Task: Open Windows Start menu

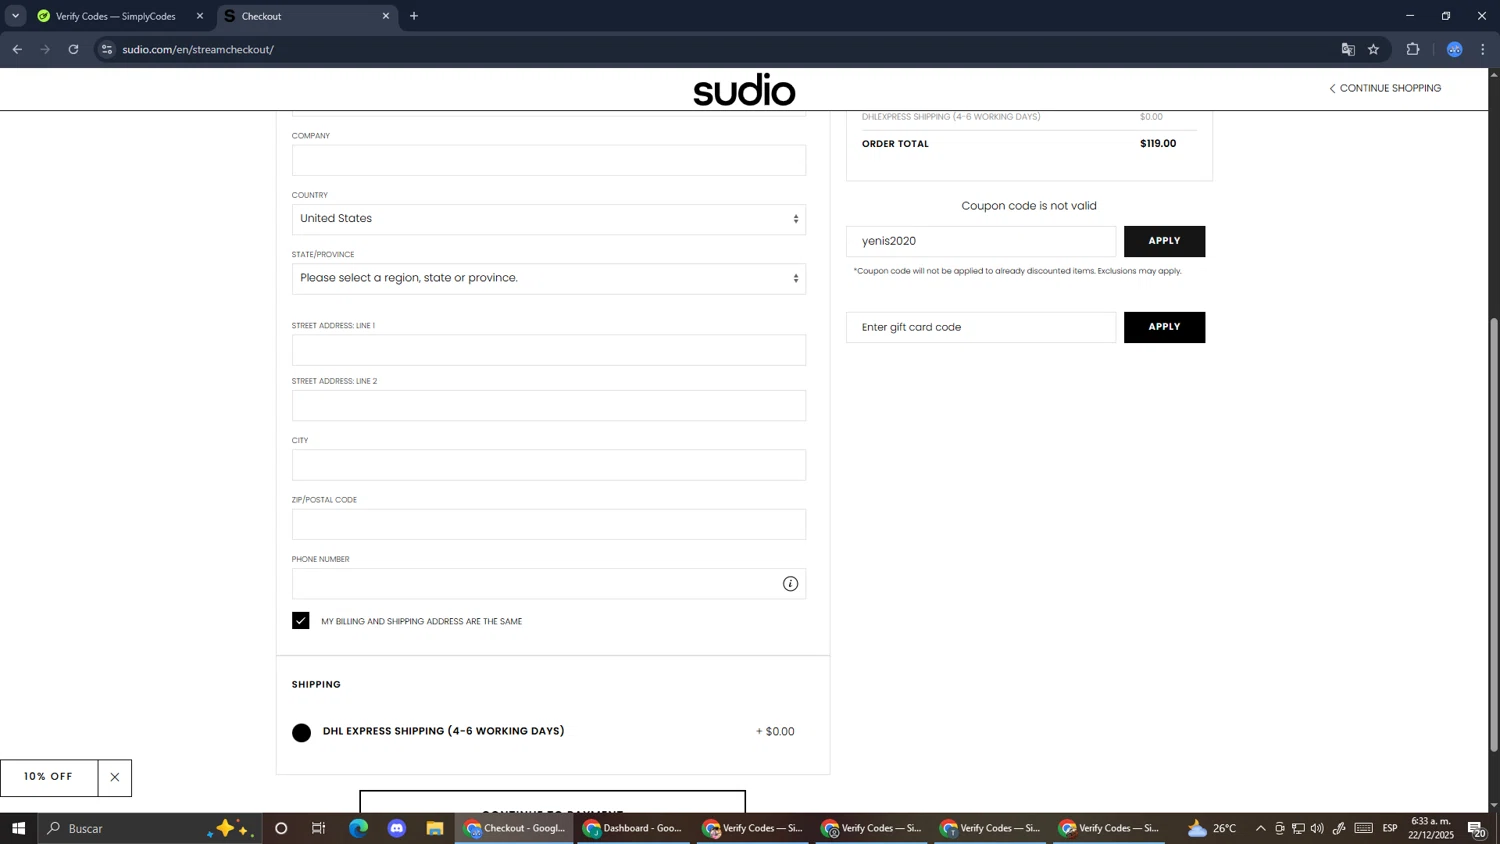Action: coord(18,828)
